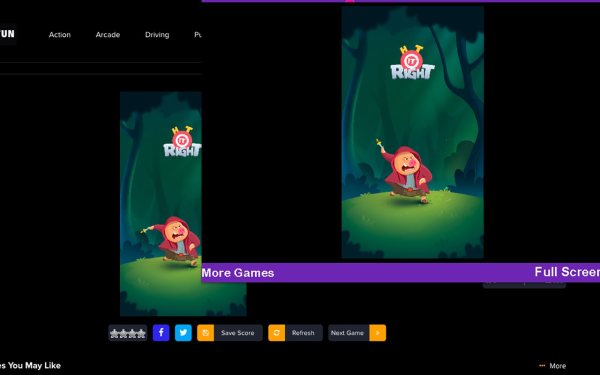Share the game on Facebook
Viewport: 600px width, 375px height.
tap(161, 333)
